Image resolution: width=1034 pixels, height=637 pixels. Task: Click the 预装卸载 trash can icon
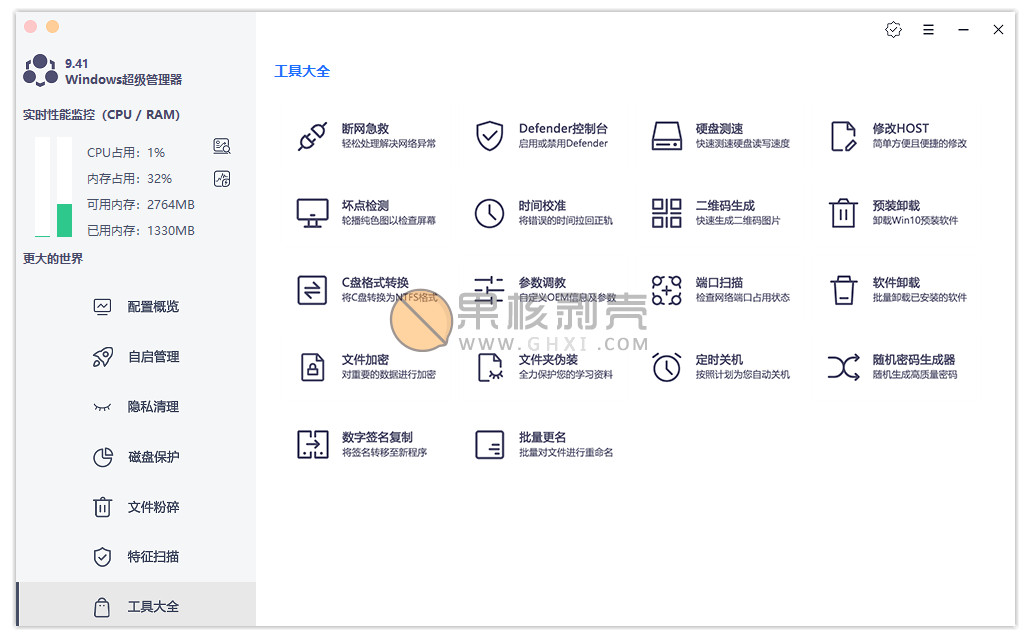pyautogui.click(x=843, y=213)
